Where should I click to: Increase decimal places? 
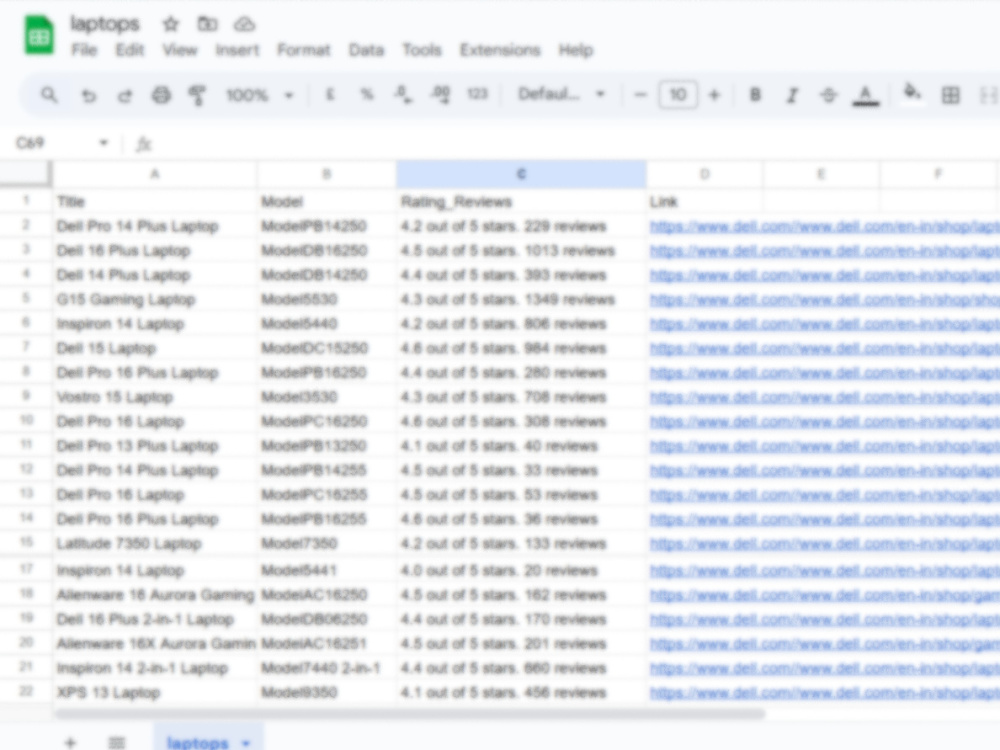440,94
